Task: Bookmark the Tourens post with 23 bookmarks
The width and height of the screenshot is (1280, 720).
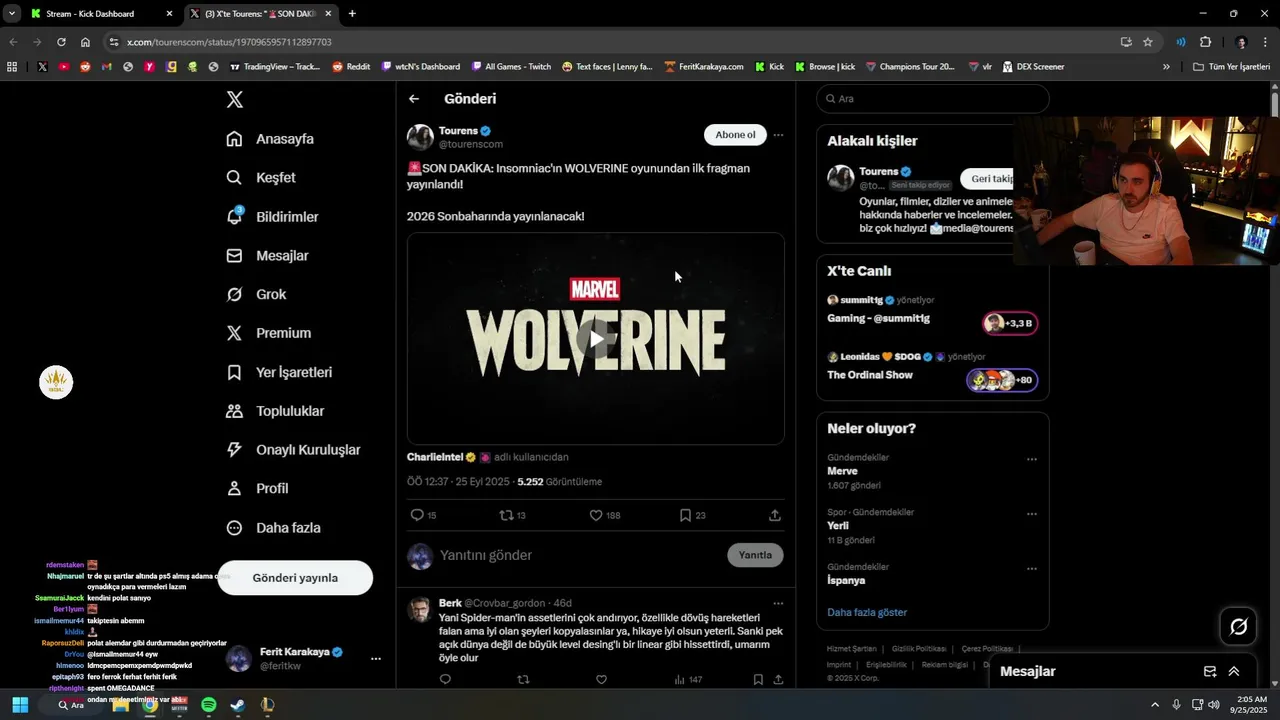Action: tap(692, 515)
